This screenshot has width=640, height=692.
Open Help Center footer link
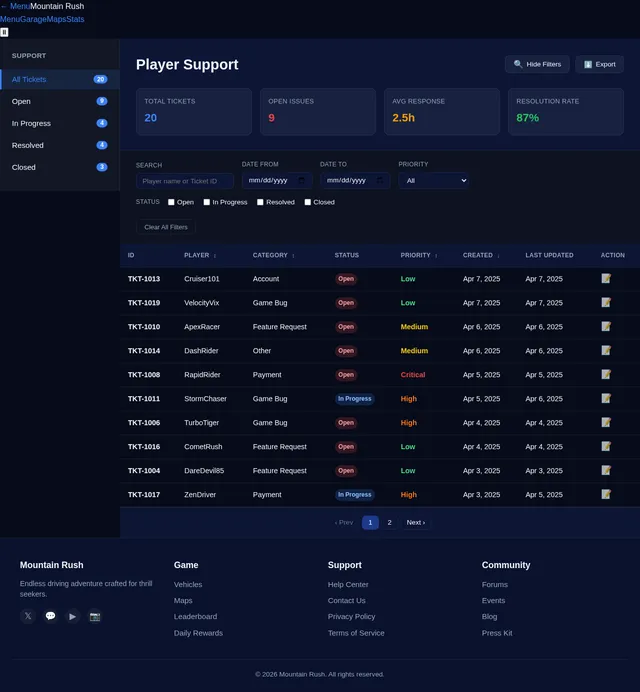click(x=348, y=584)
